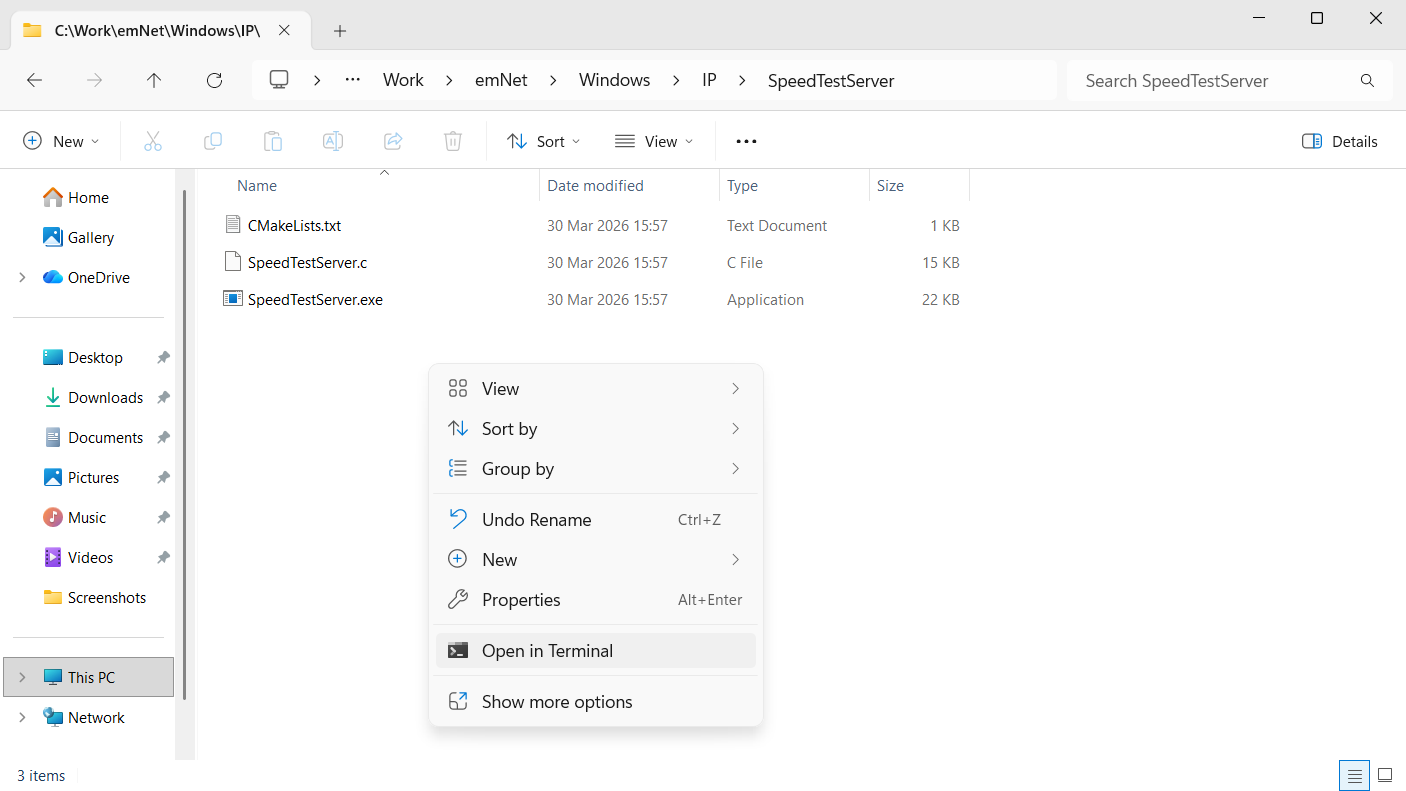Click the Delete trash icon
This screenshot has height=791, width=1406.
452,141
